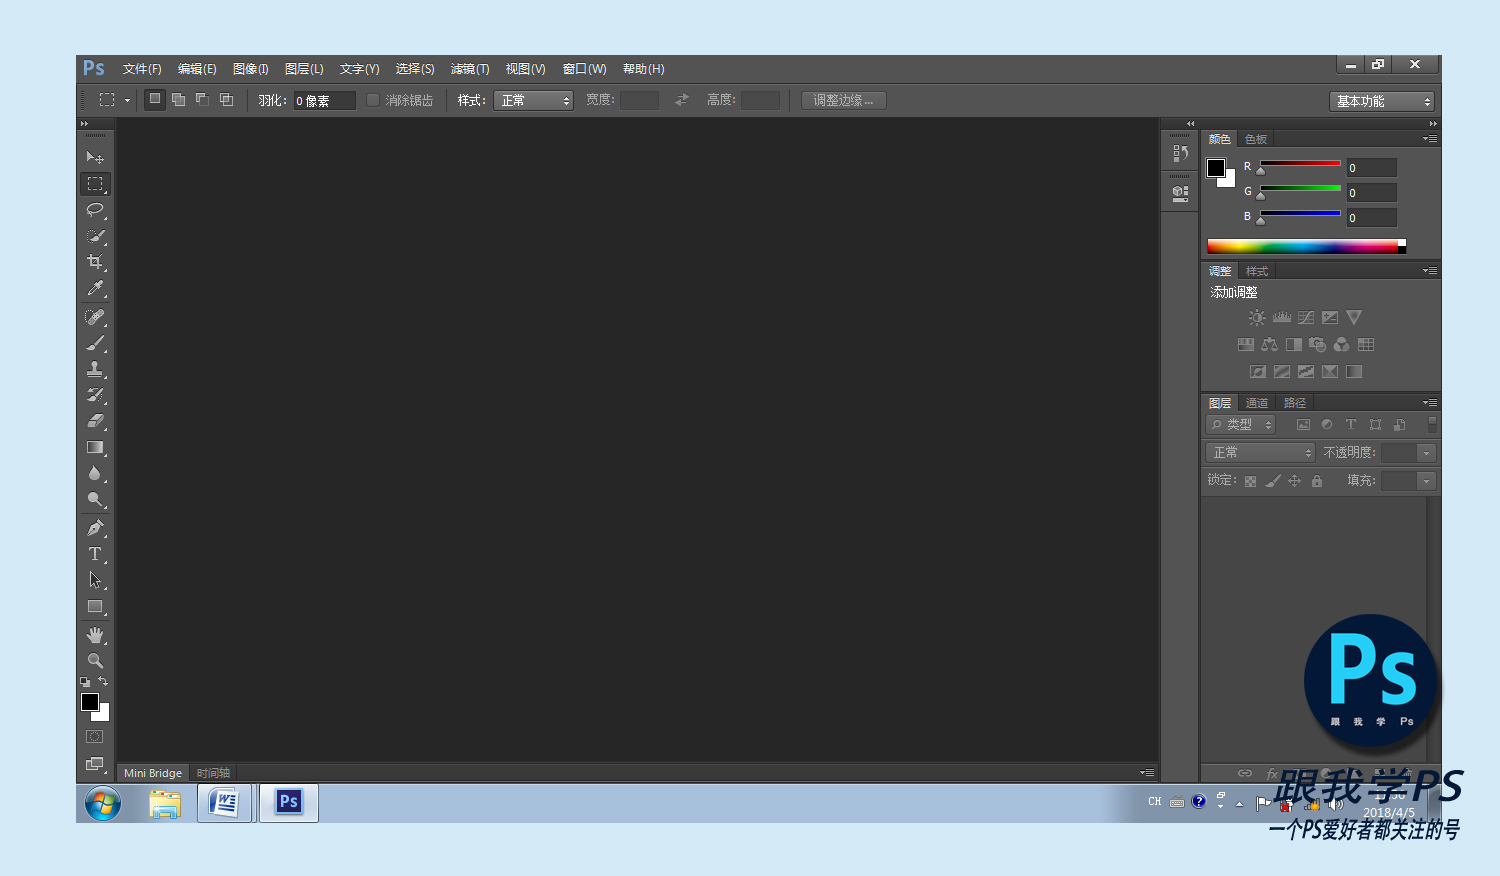The height and width of the screenshot is (876, 1500).
Task: Open the layer blend mode 正常 dropdown
Action: point(1260,453)
